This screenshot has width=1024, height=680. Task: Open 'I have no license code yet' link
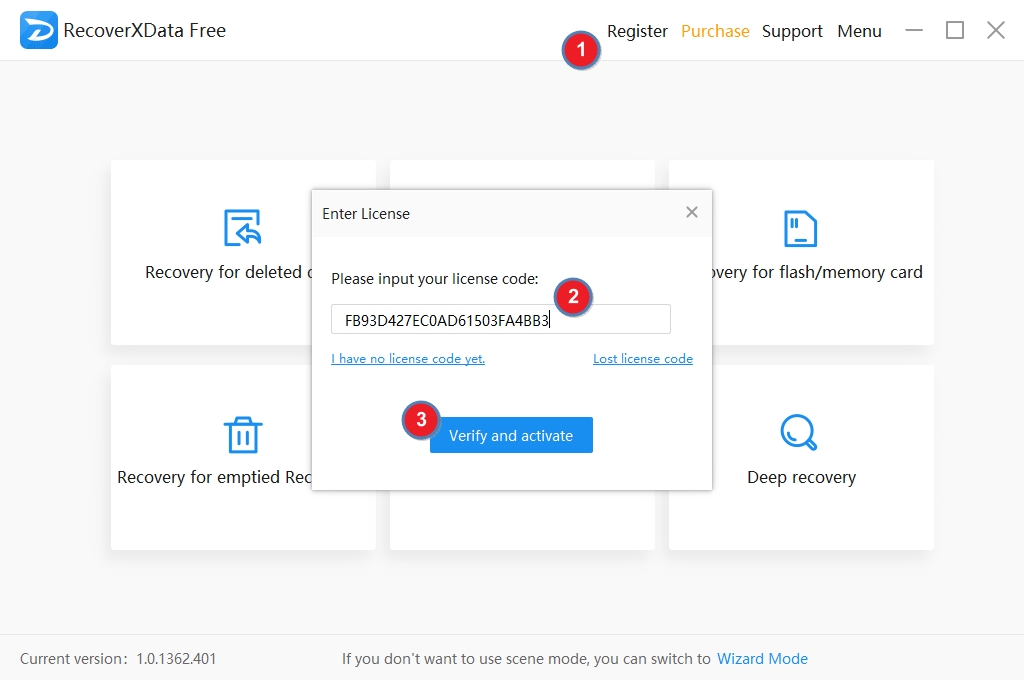point(408,359)
